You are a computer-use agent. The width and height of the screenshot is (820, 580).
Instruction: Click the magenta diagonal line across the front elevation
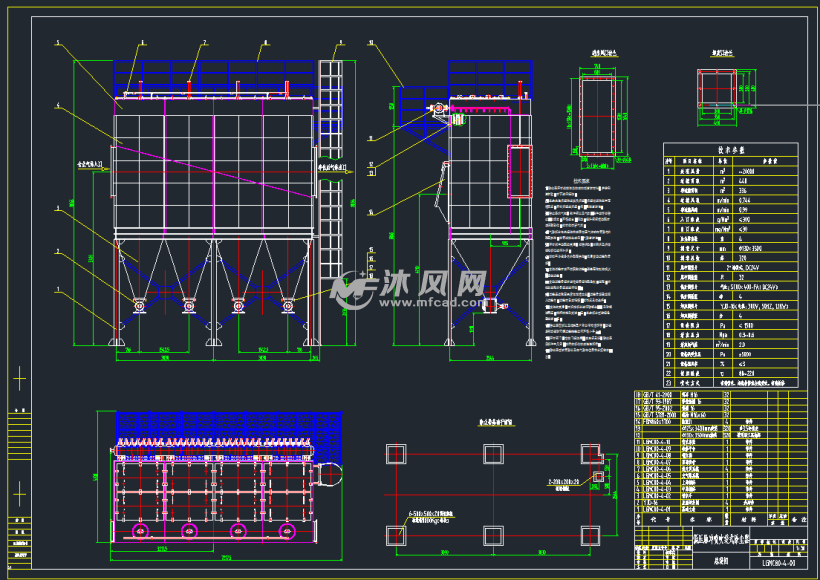pyautogui.click(x=214, y=172)
